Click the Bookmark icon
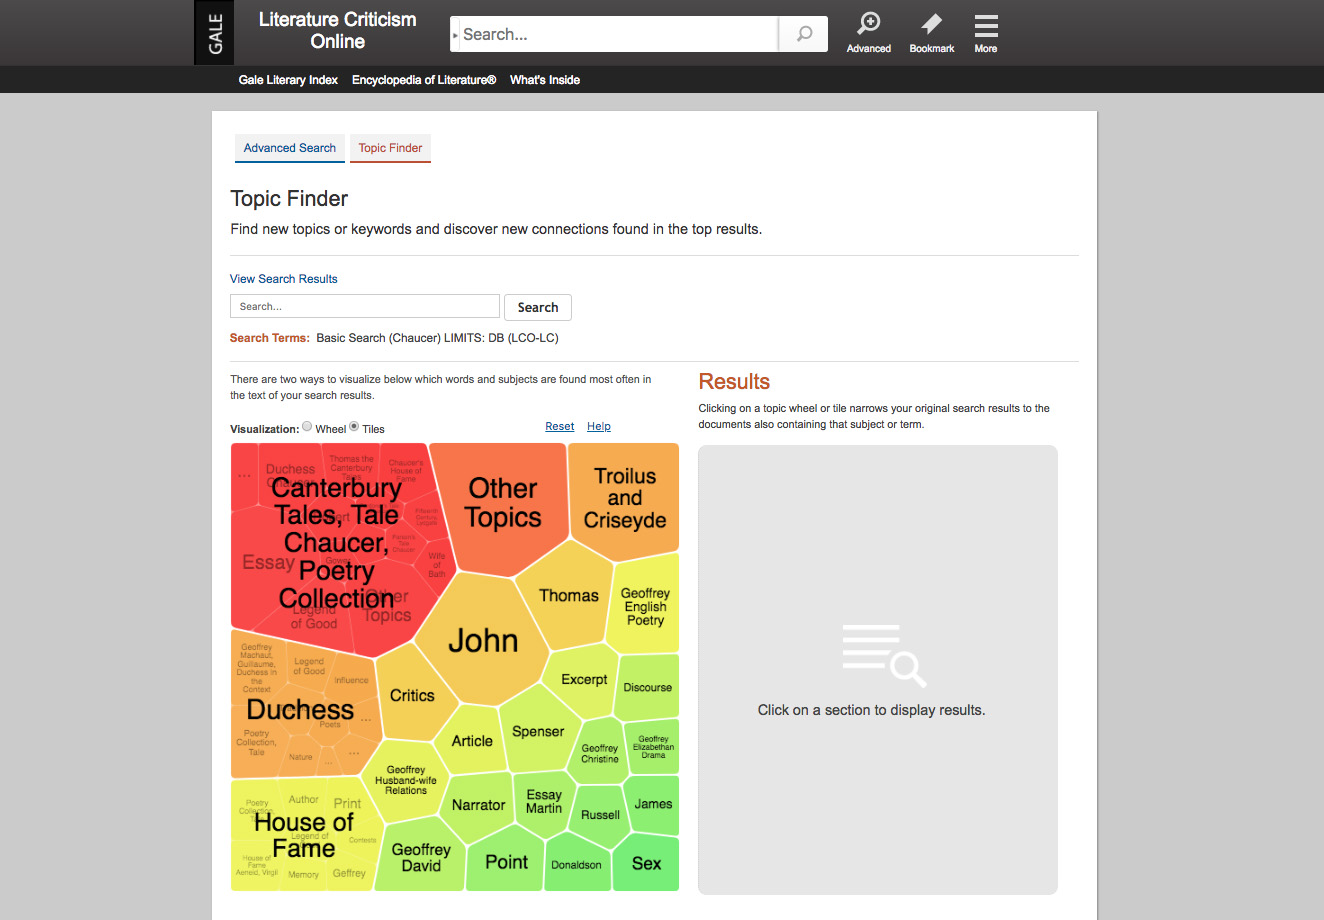The width and height of the screenshot is (1324, 920). click(931, 33)
